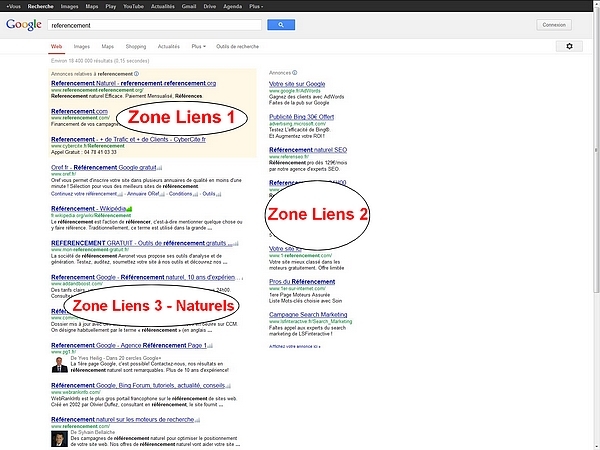
Task: Click Yves Heilig author photo thumbnail
Action: (59, 365)
